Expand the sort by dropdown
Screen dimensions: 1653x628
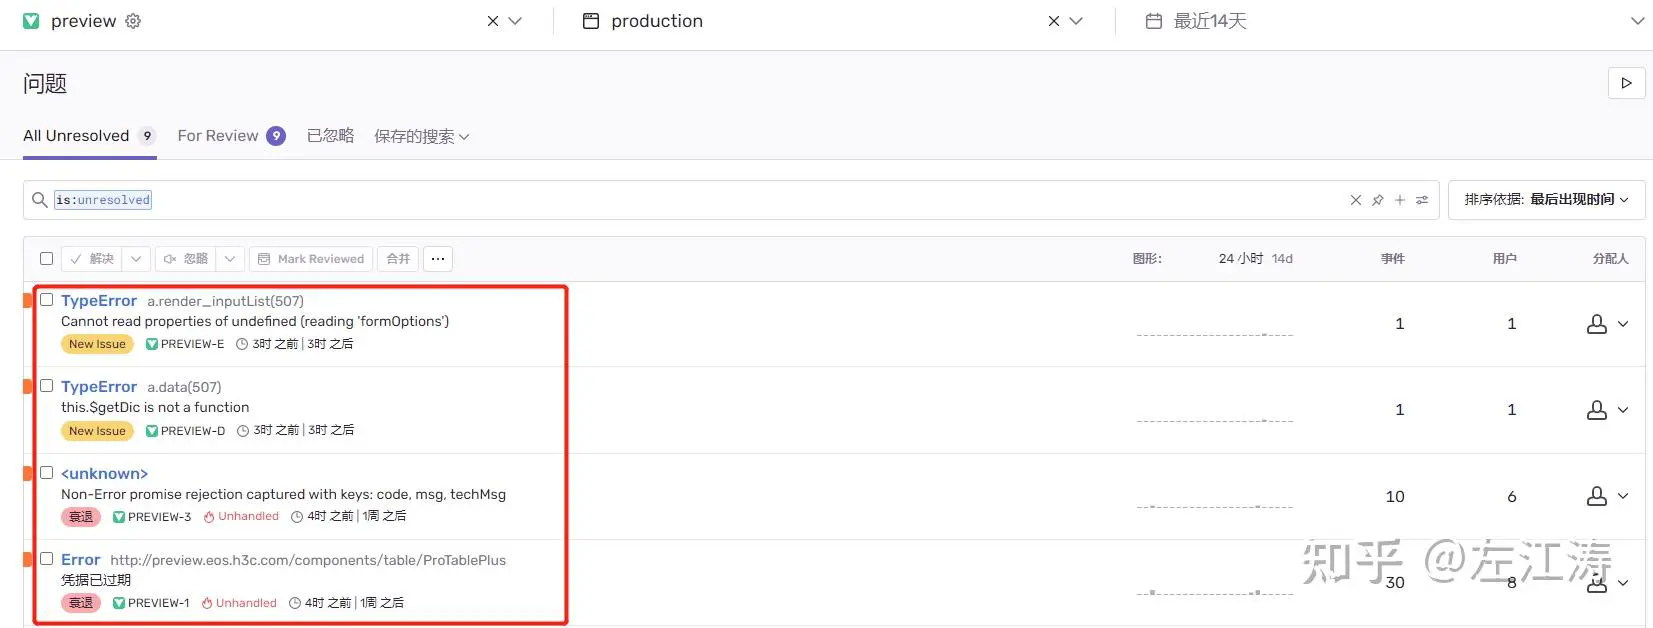1546,200
